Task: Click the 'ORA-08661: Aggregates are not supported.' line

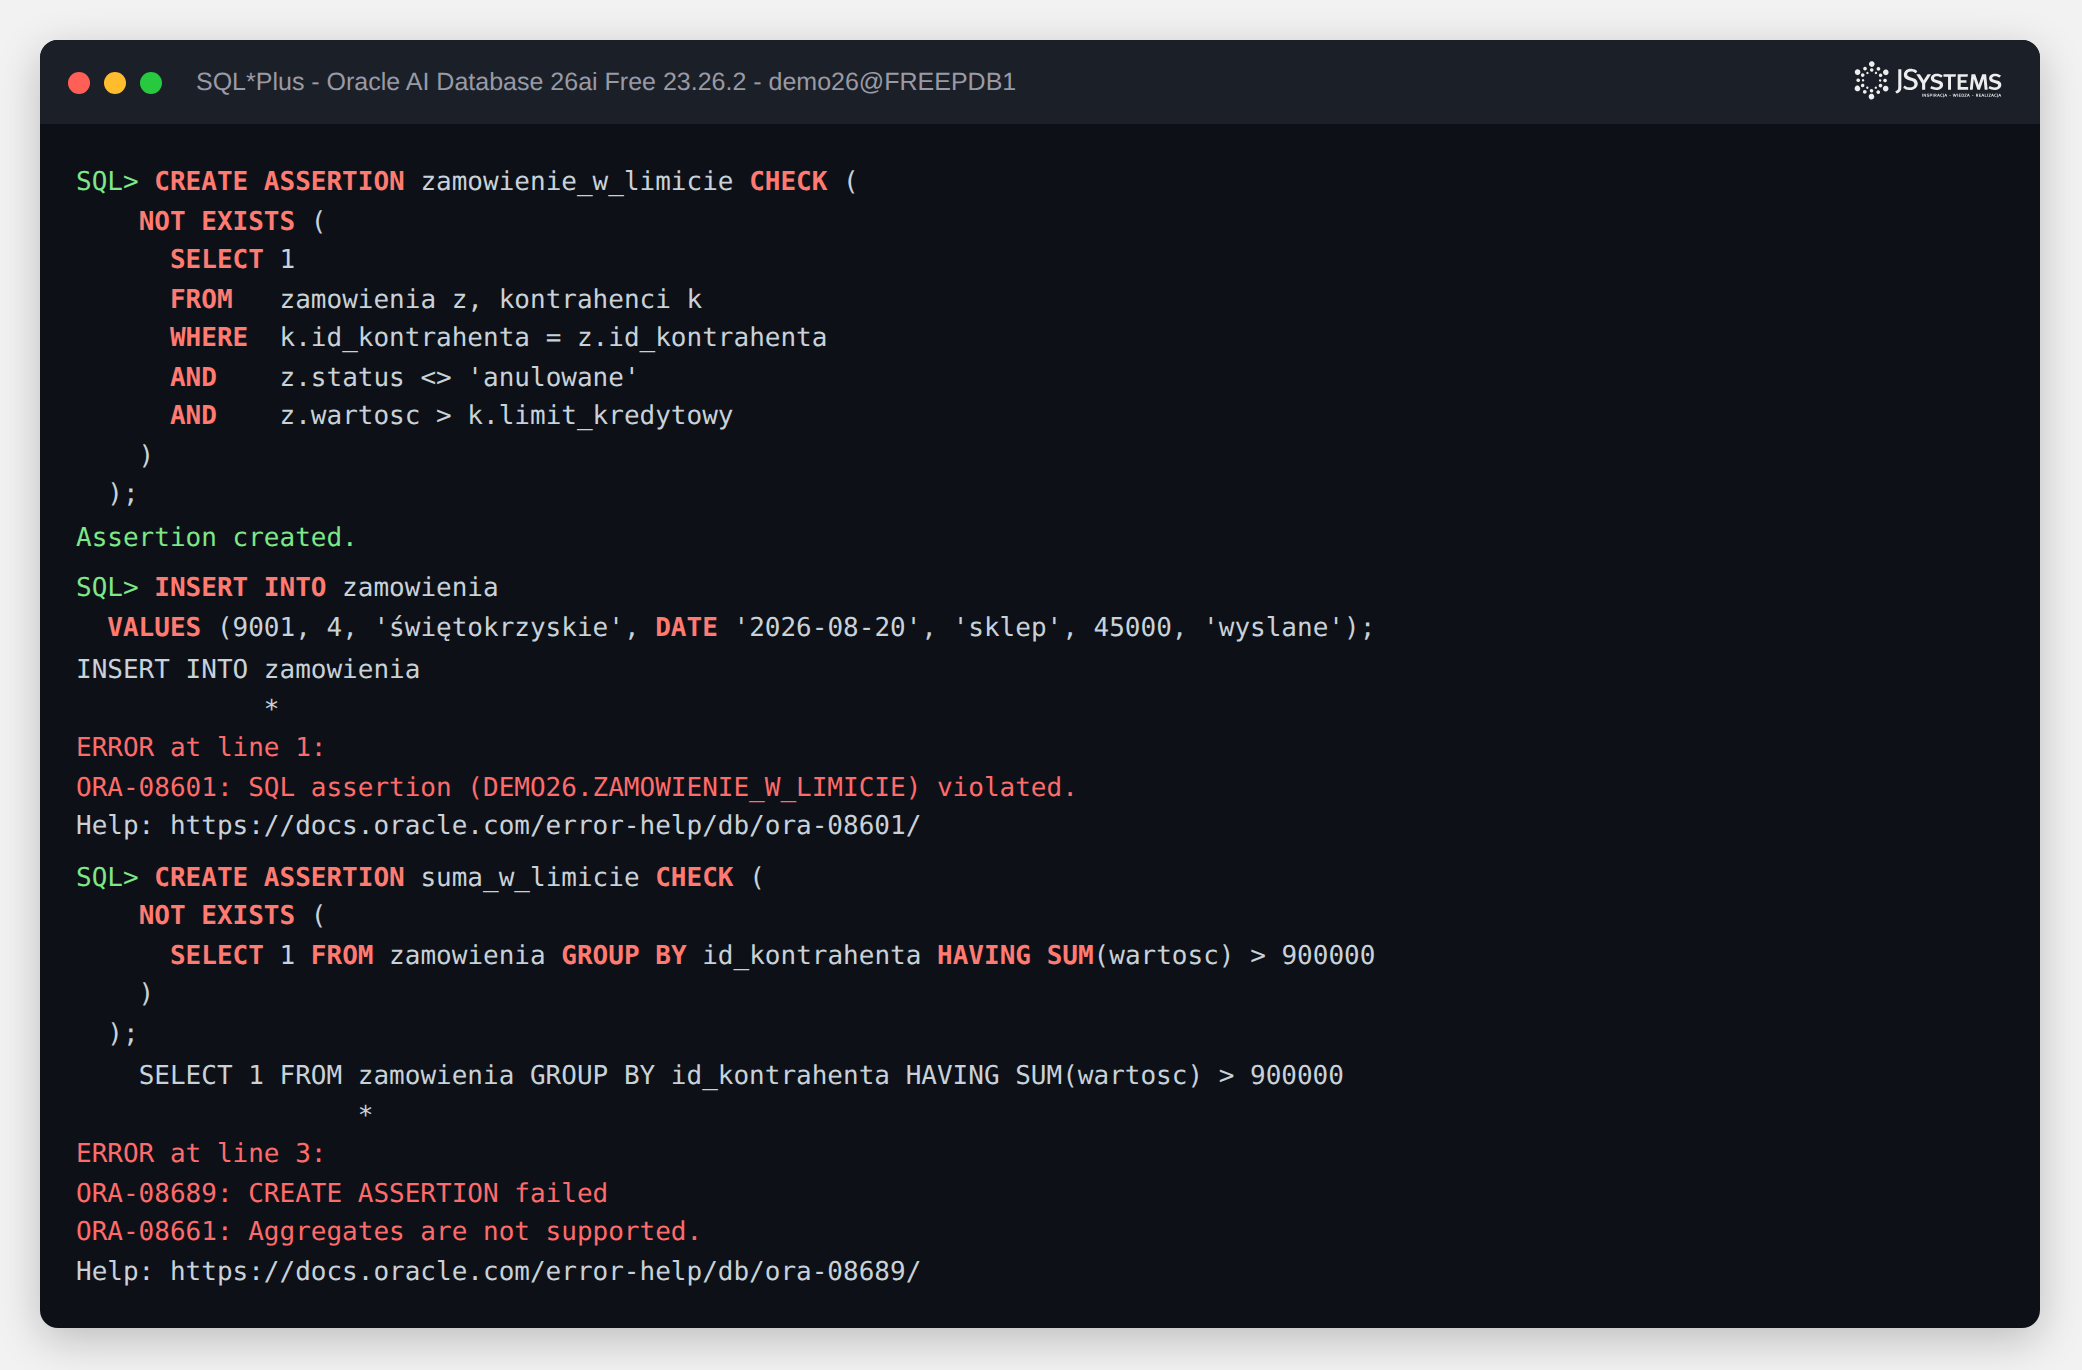Action: click(x=388, y=1232)
